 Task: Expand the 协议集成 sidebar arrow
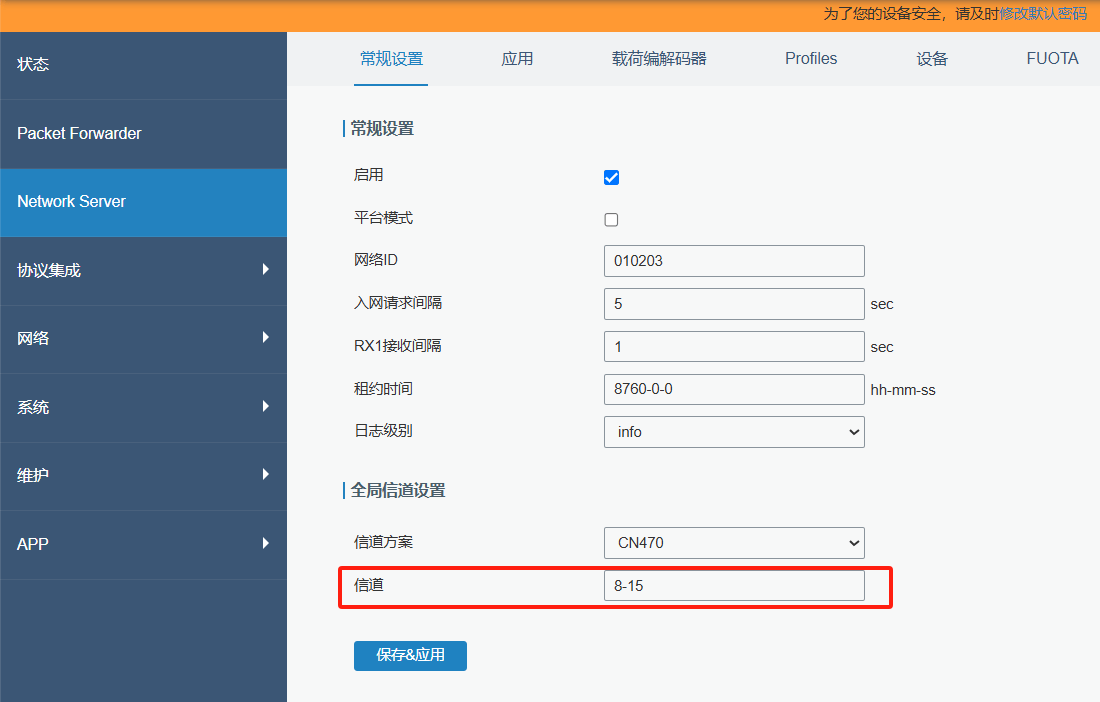tap(265, 269)
